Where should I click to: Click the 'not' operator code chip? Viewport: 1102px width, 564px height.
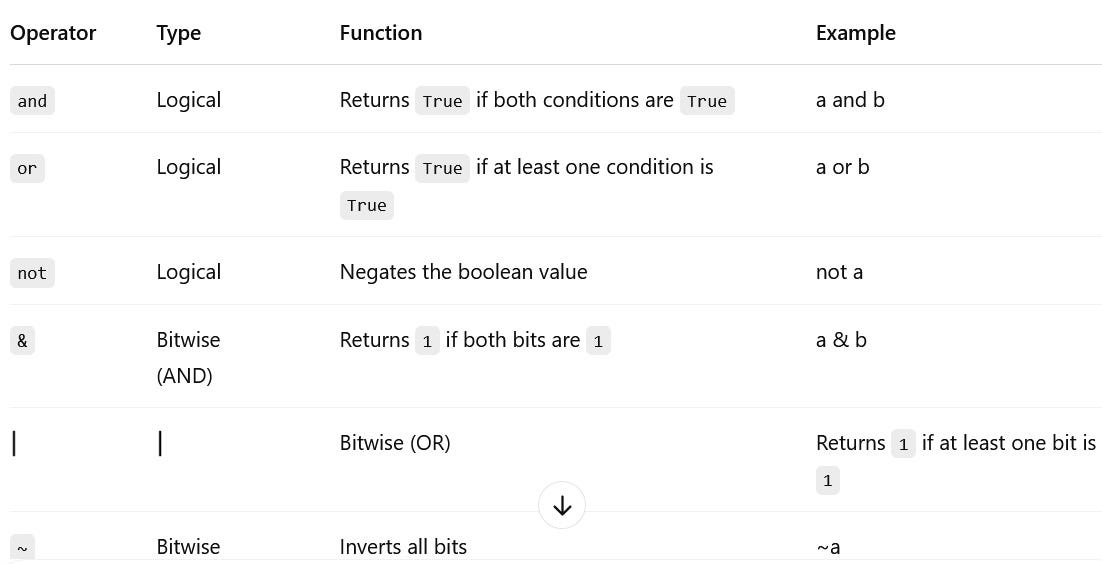click(32, 273)
